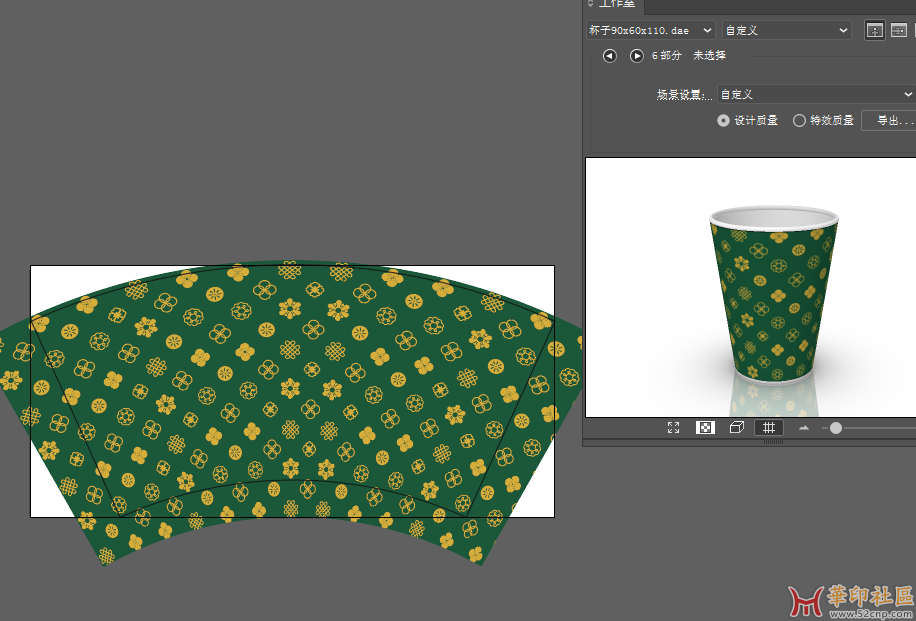Click the second layout icon in panel header

click(x=899, y=31)
